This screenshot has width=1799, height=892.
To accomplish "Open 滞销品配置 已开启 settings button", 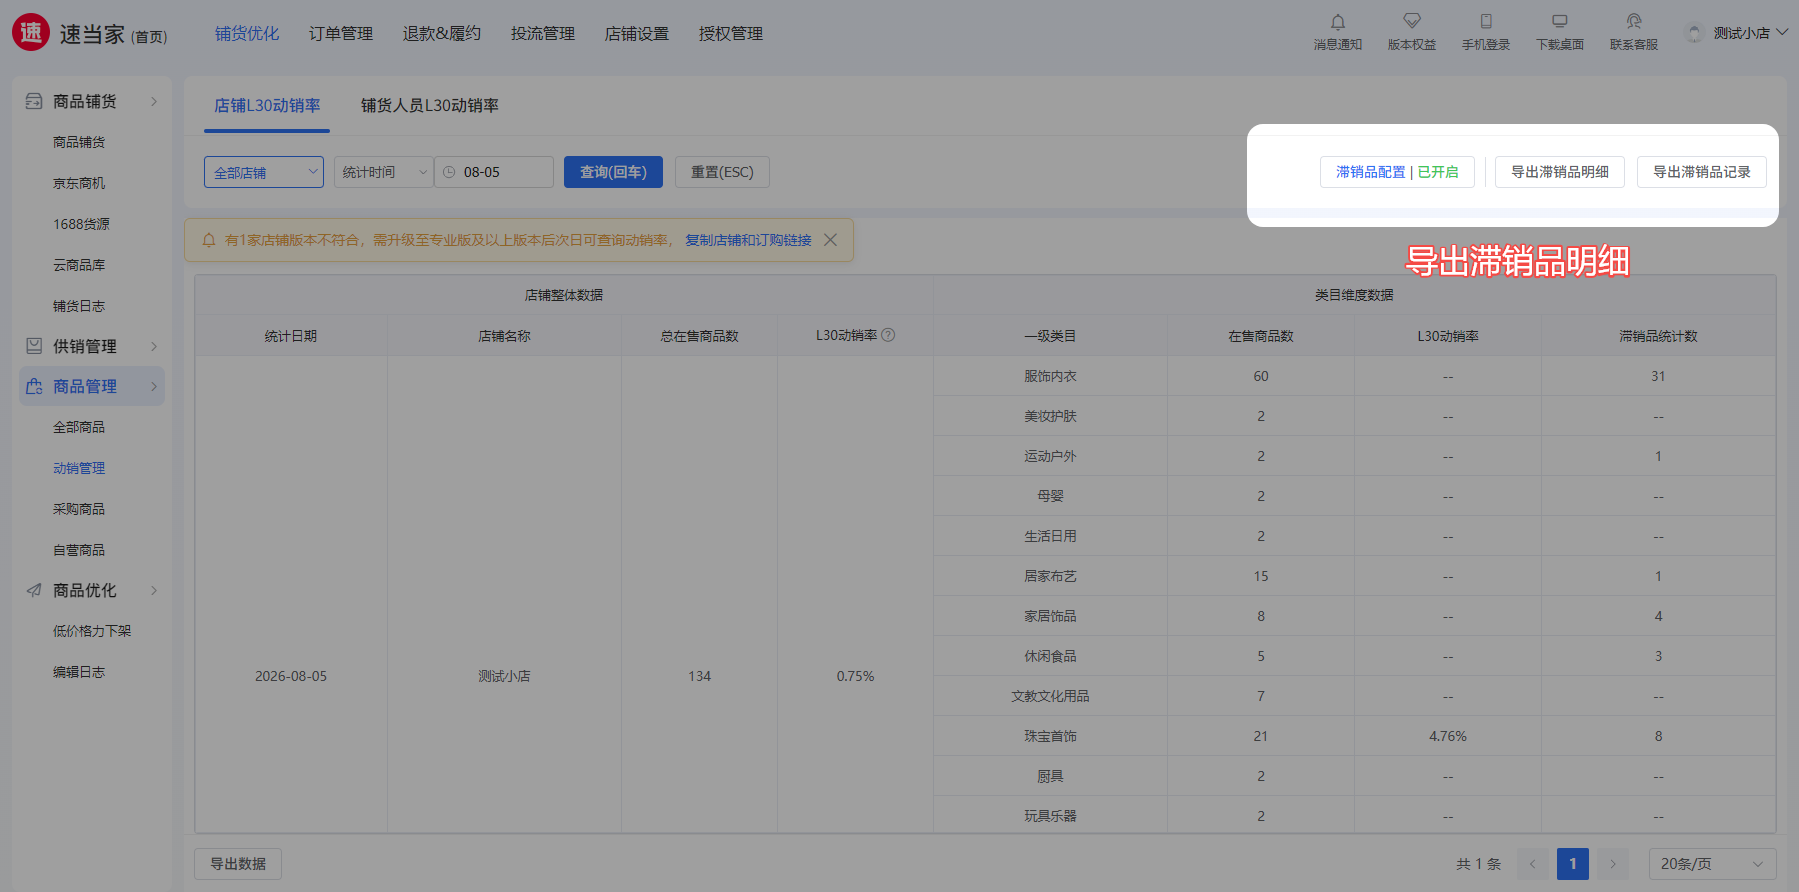I will pos(1397,172).
